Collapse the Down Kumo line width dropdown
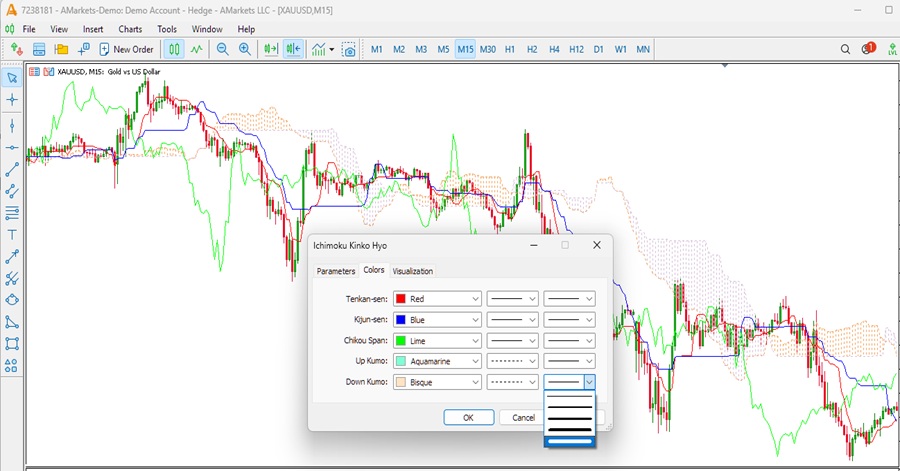The image size is (900, 471). pyautogui.click(x=589, y=382)
